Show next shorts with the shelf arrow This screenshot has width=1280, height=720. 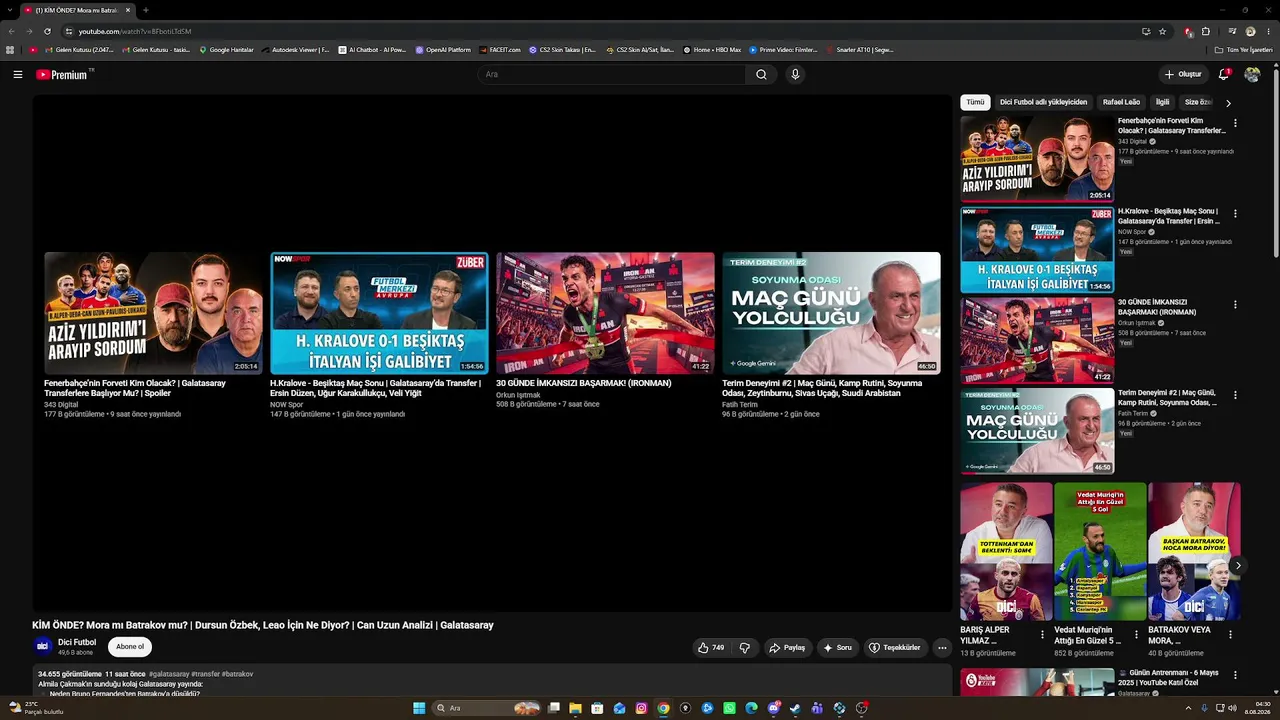1238,566
